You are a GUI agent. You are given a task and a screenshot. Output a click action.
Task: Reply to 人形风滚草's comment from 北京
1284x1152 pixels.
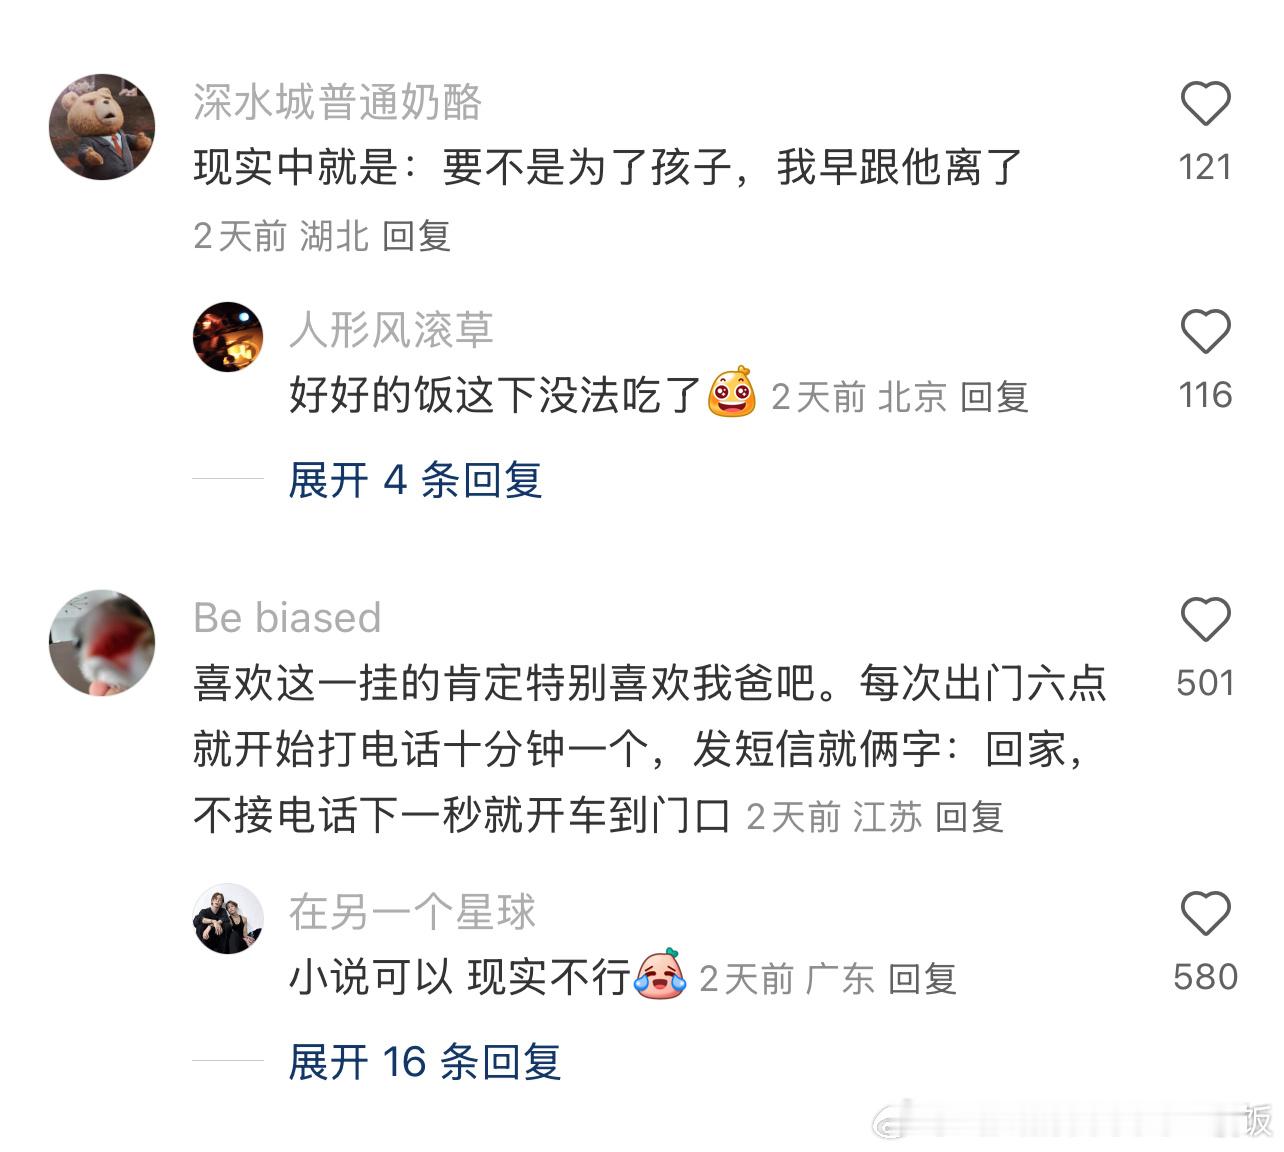(x=994, y=397)
